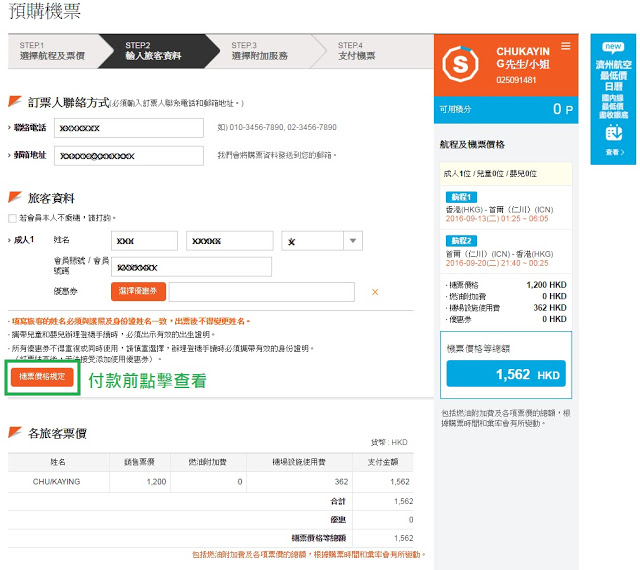Click the orange S member logo

[461, 64]
